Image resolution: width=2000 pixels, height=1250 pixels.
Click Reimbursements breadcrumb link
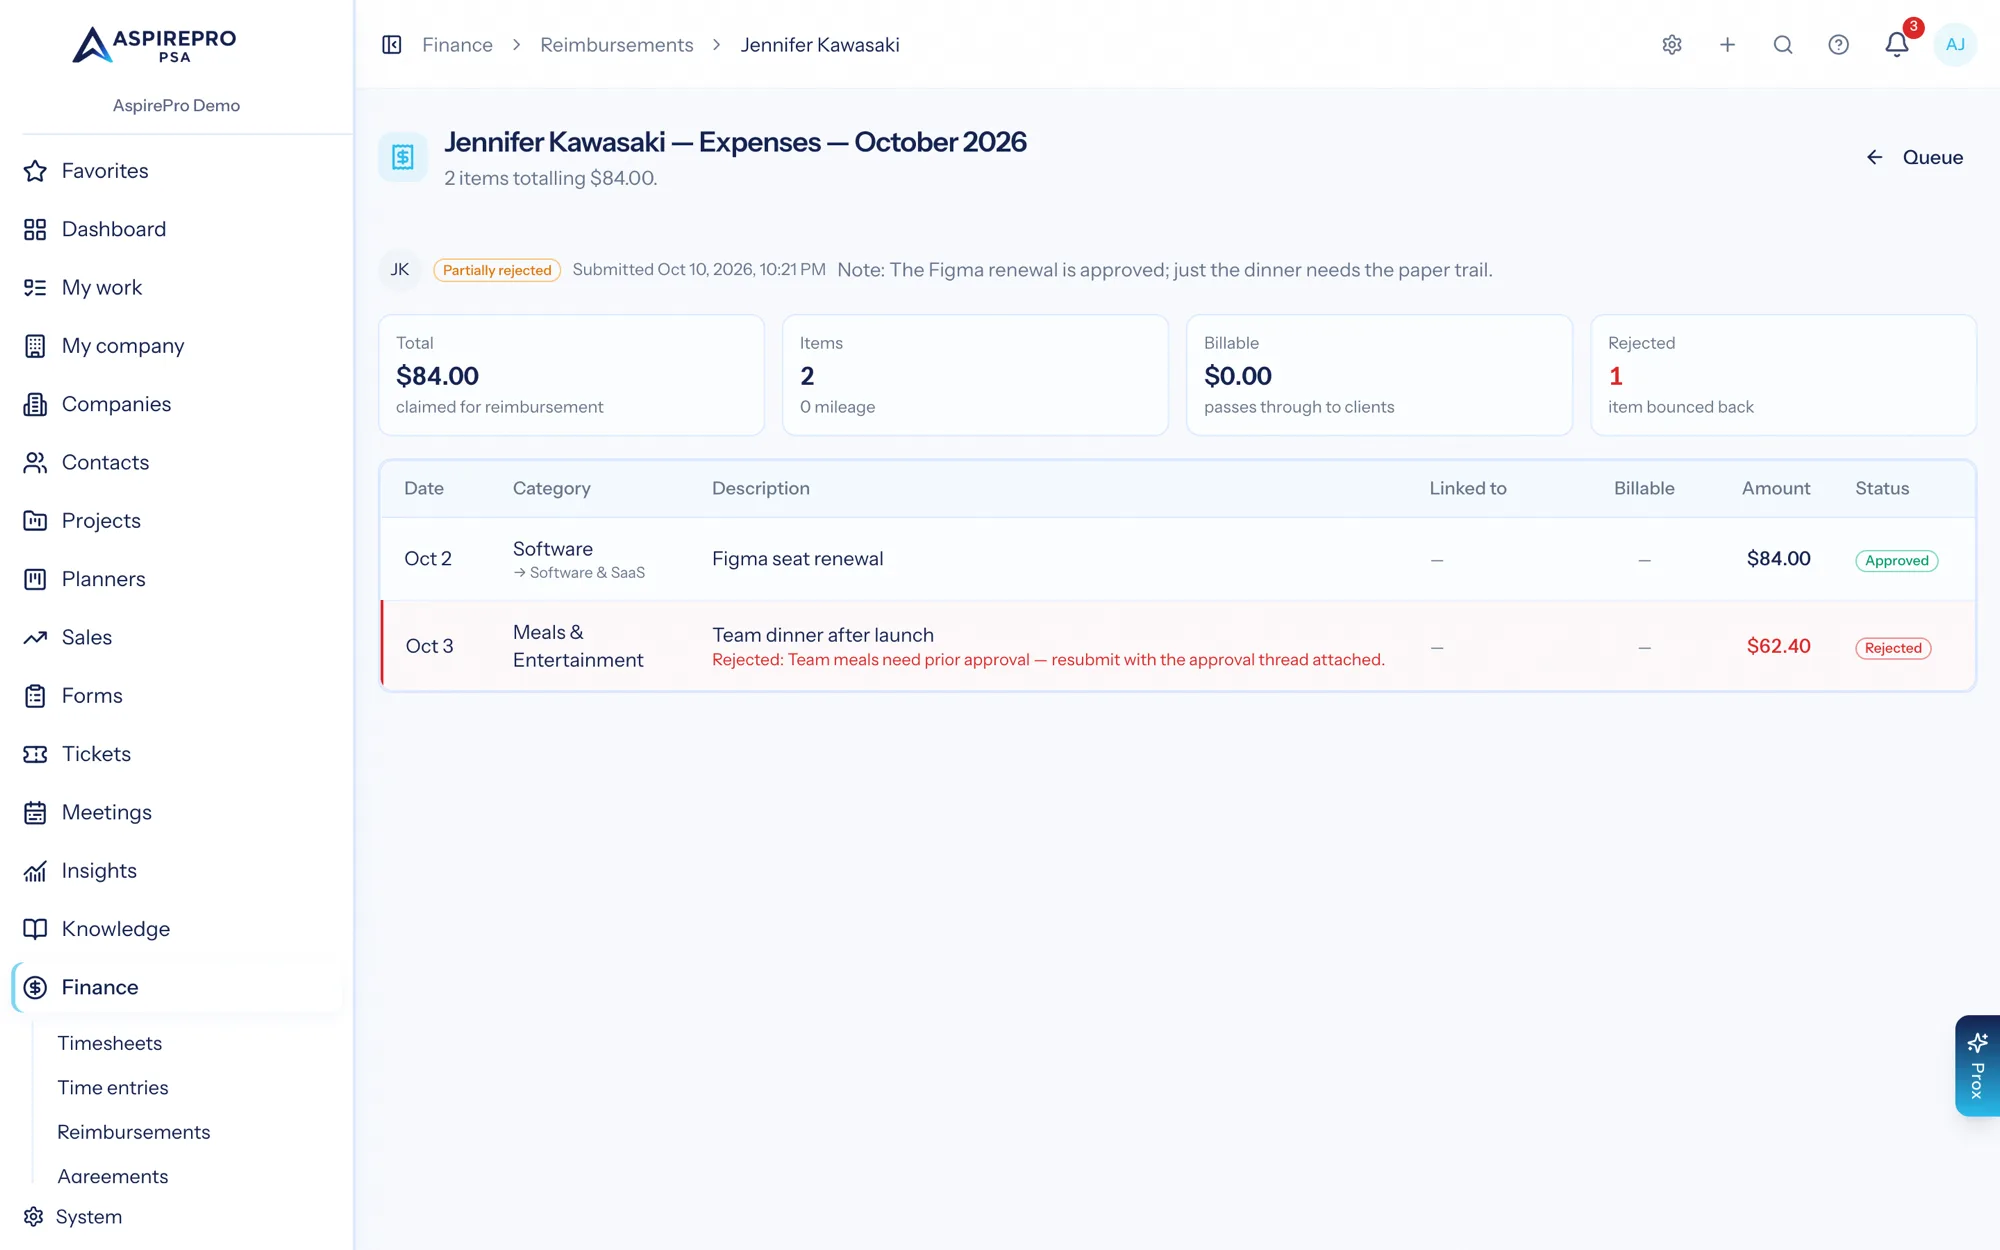pyautogui.click(x=617, y=45)
